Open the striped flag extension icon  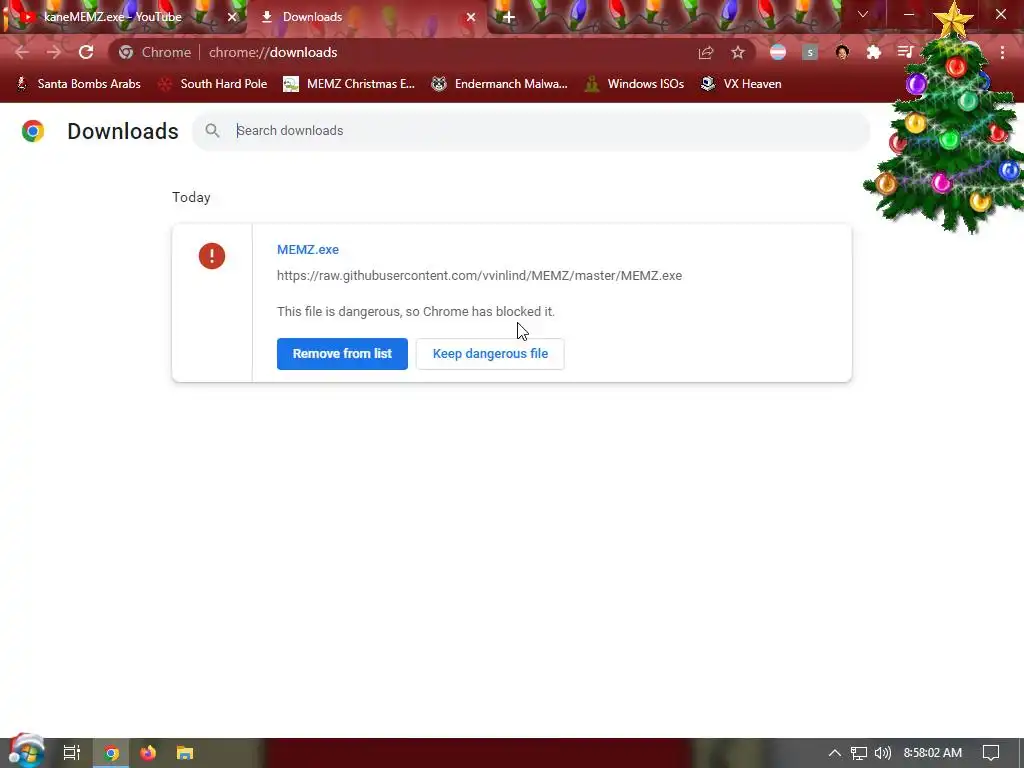pos(778,52)
